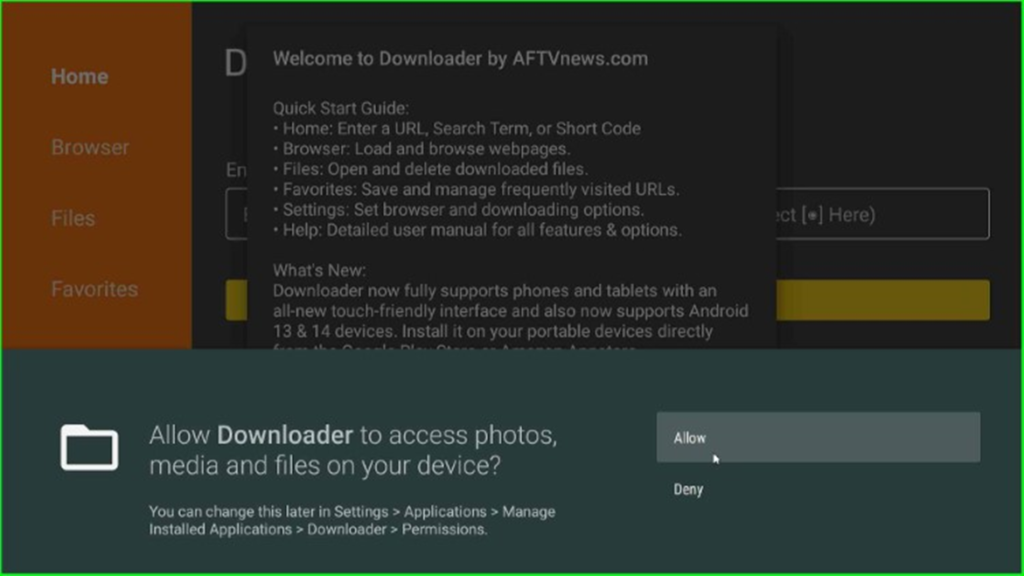Image resolution: width=1024 pixels, height=576 pixels.
Task: Click the 'Welcome to Downloader by AFTVnews.com' title
Action: [460, 59]
